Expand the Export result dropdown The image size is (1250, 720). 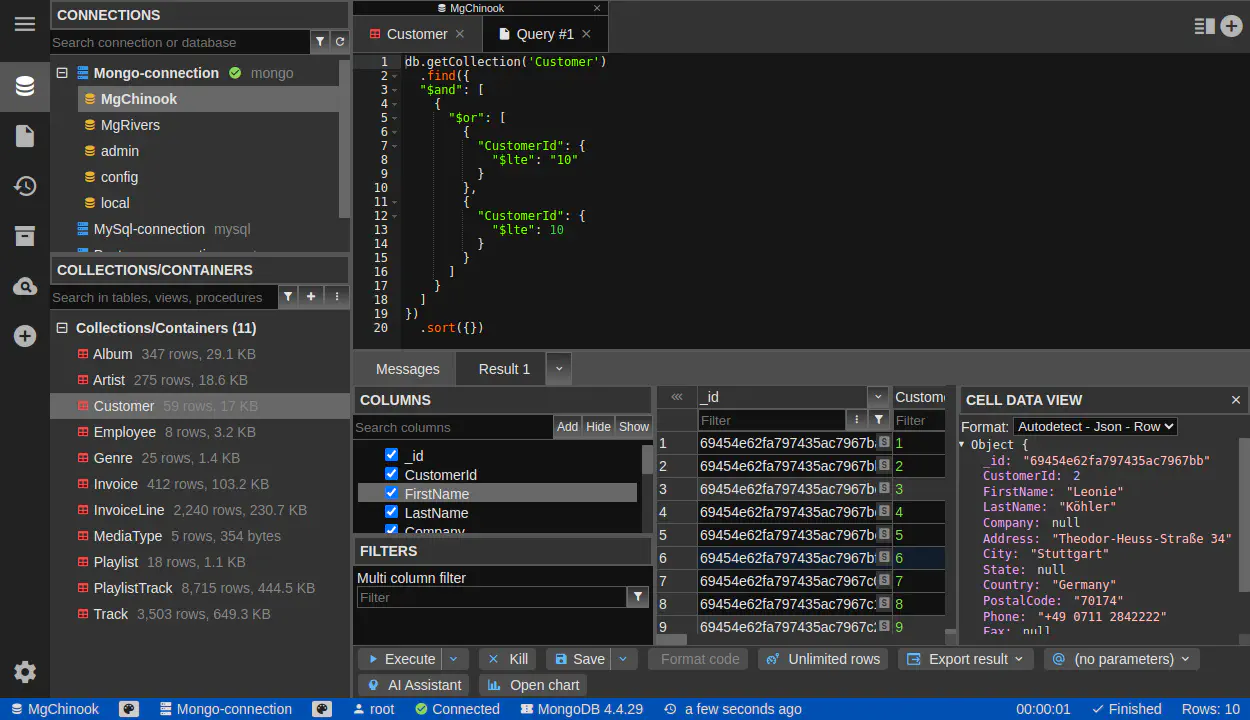966,659
